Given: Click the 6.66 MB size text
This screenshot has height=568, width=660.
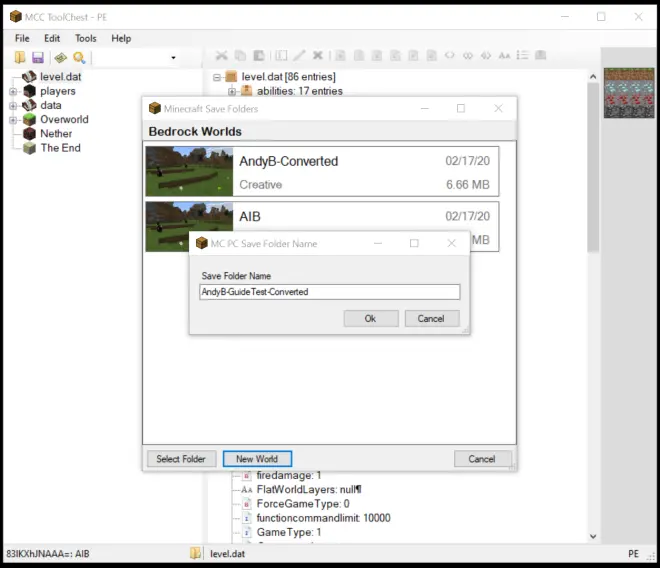Looking at the screenshot, I should (468, 185).
